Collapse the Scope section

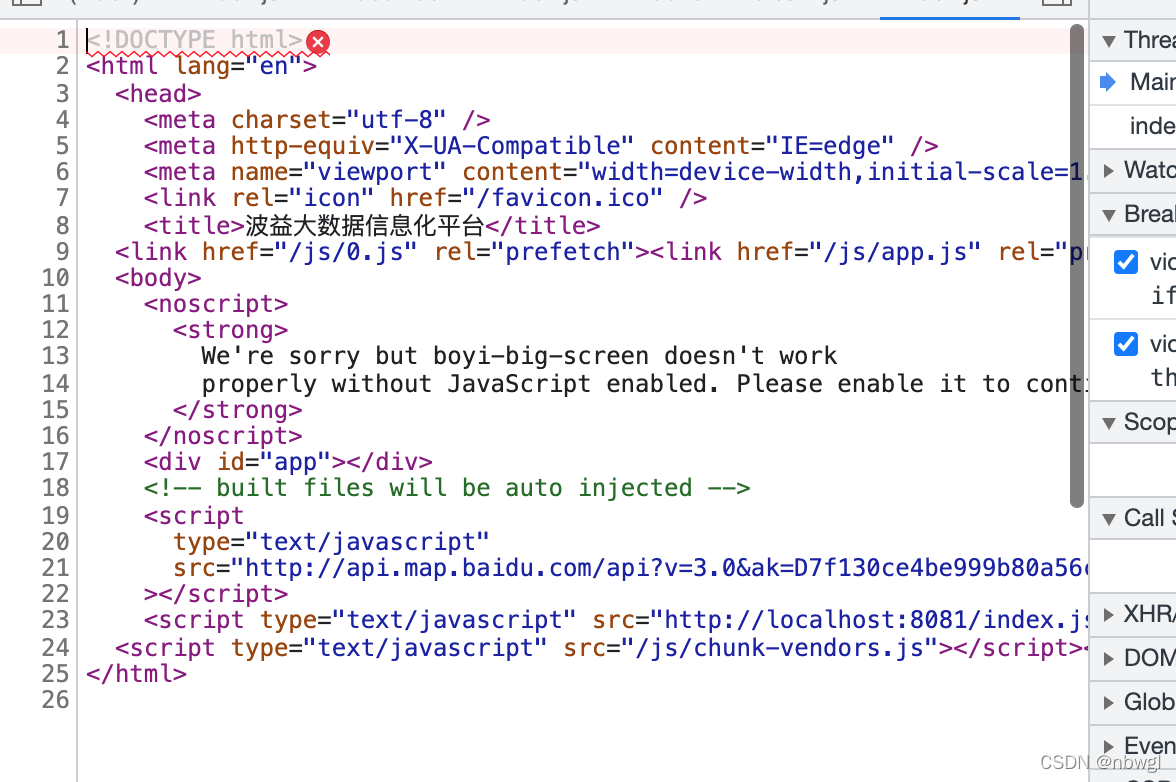click(1108, 424)
